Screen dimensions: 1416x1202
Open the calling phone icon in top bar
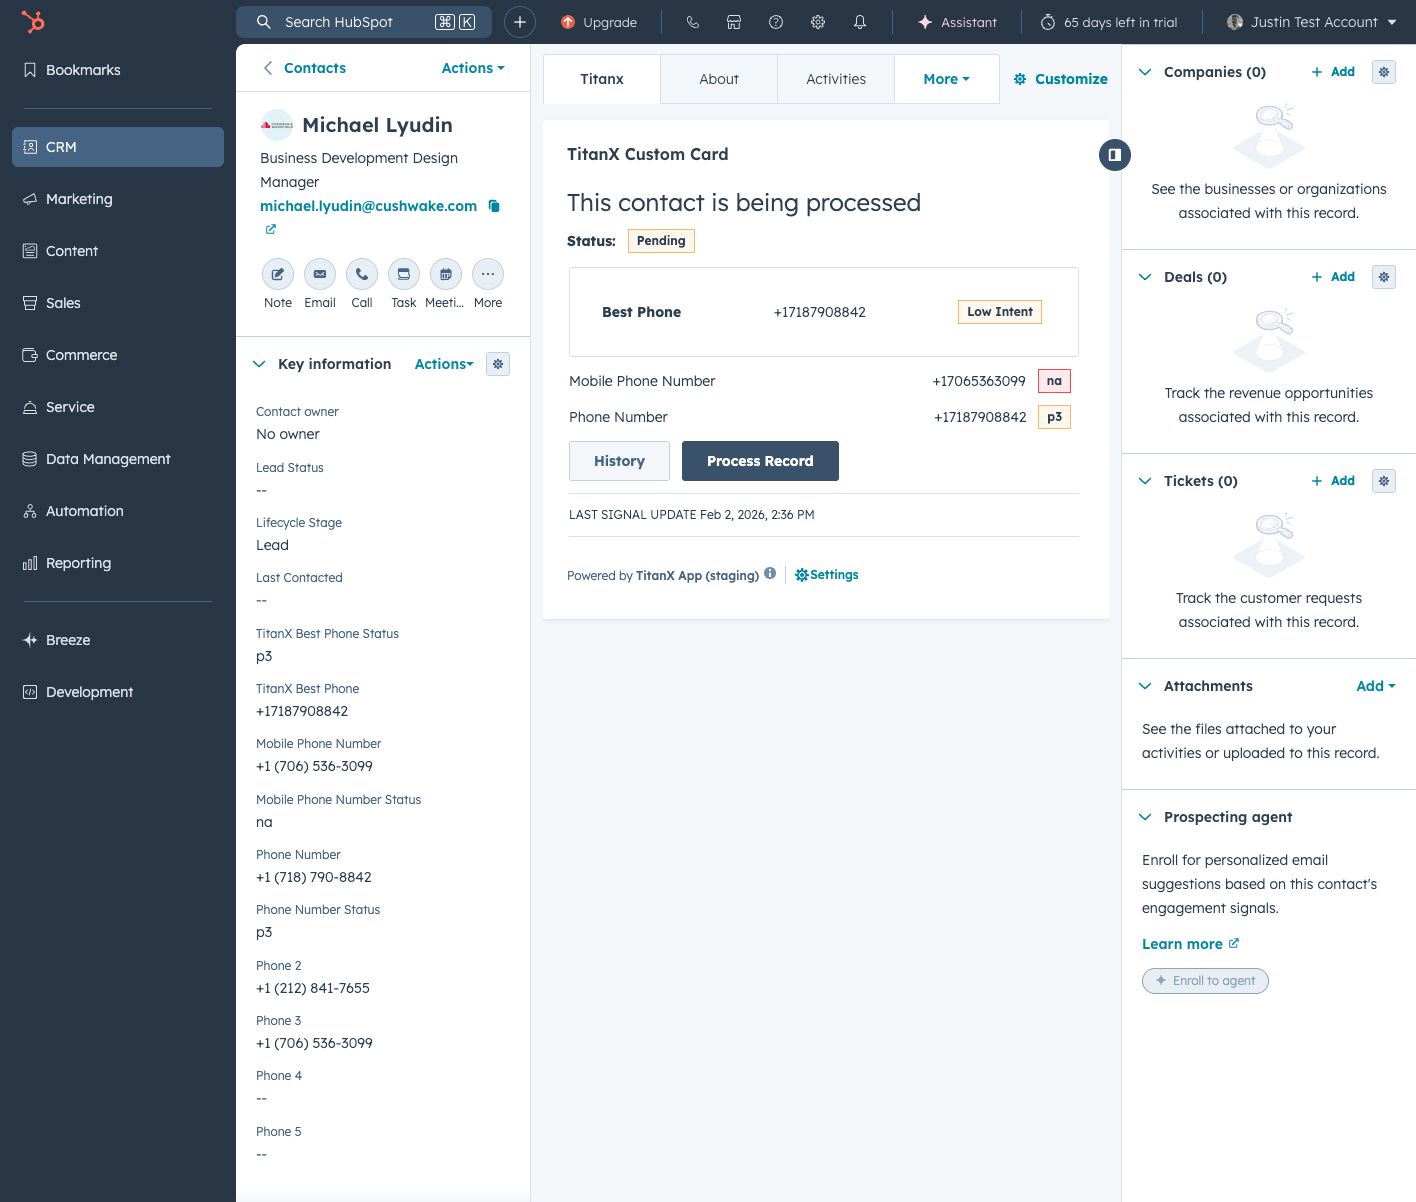[x=692, y=22]
